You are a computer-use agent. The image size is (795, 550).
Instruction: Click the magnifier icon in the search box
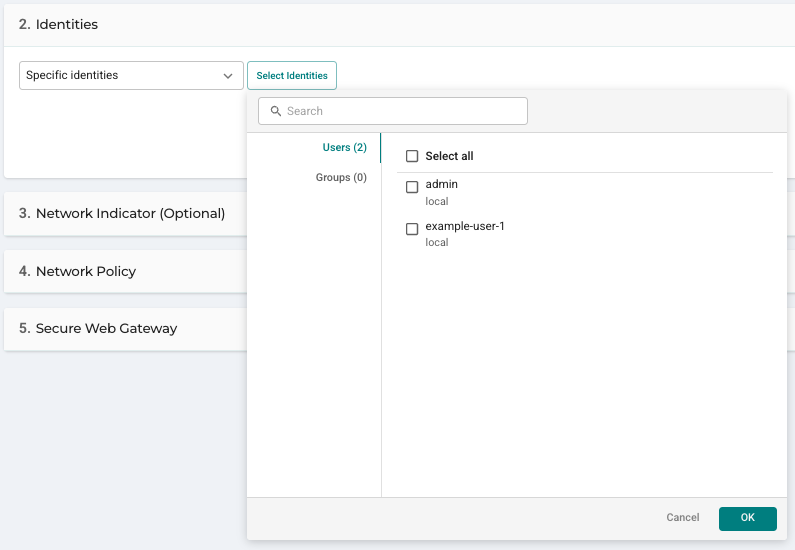point(275,111)
